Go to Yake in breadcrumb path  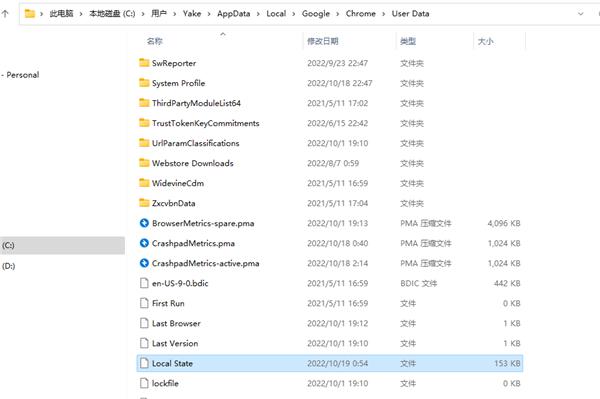pyautogui.click(x=192, y=14)
